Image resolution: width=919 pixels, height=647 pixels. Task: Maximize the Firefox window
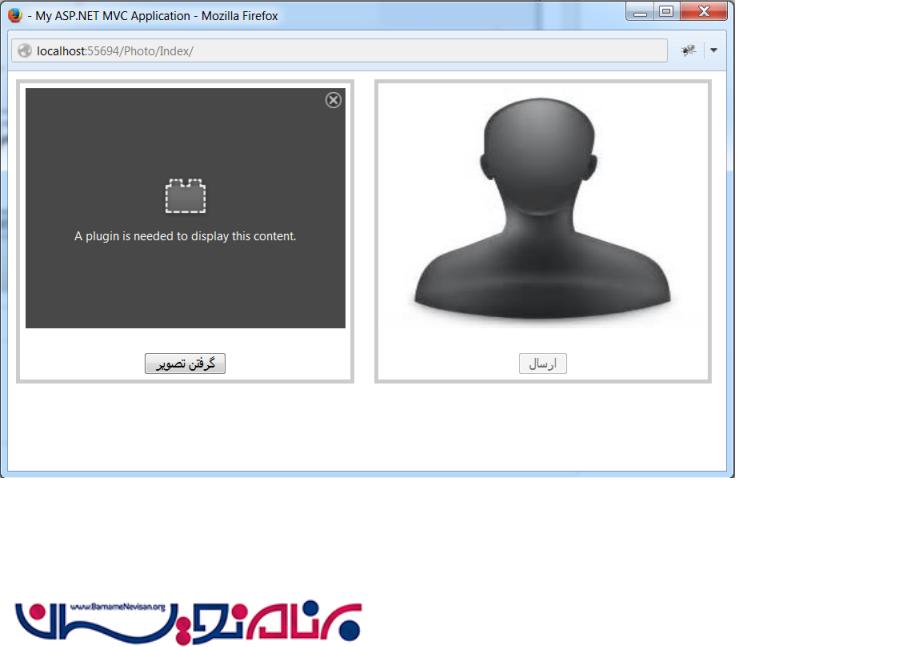click(666, 11)
